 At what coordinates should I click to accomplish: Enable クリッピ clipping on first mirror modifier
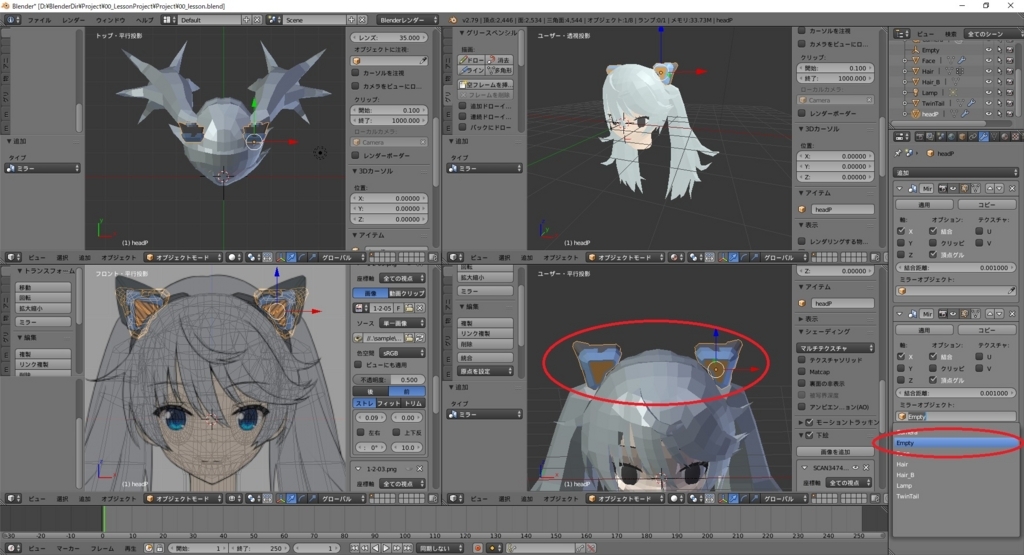tap(933, 243)
